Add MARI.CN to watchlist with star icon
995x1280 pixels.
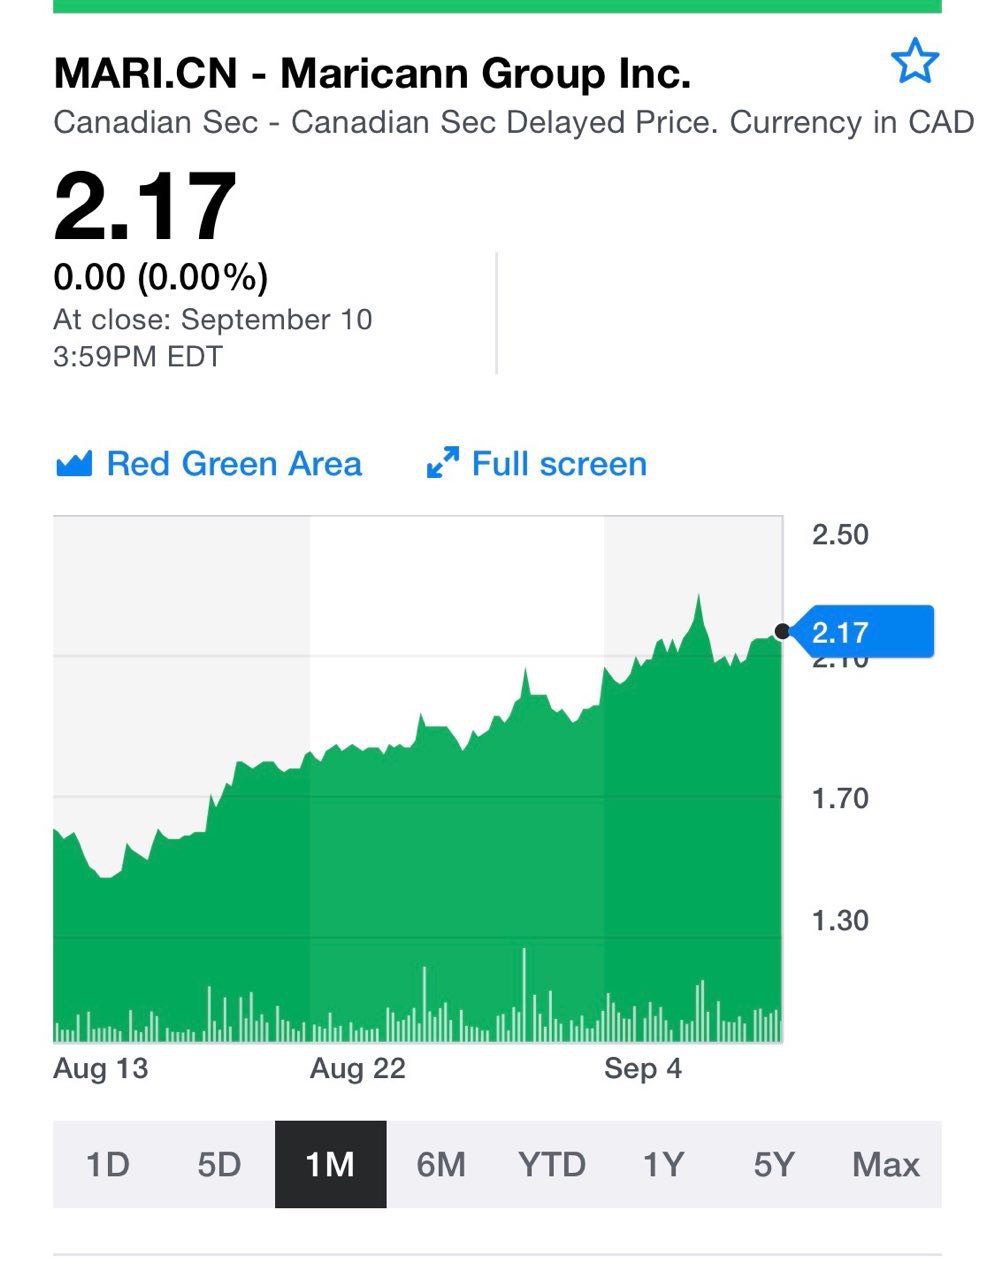click(x=914, y=62)
